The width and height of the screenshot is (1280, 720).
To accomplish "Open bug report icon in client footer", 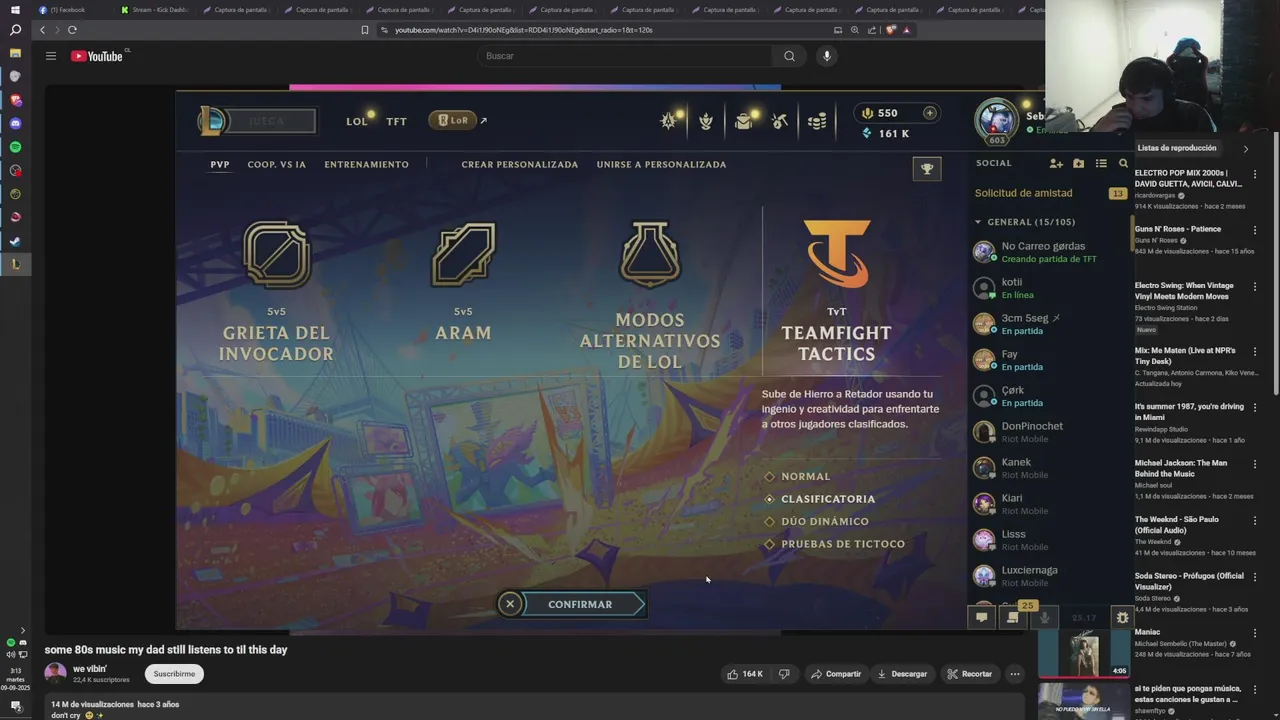I will tap(1122, 618).
